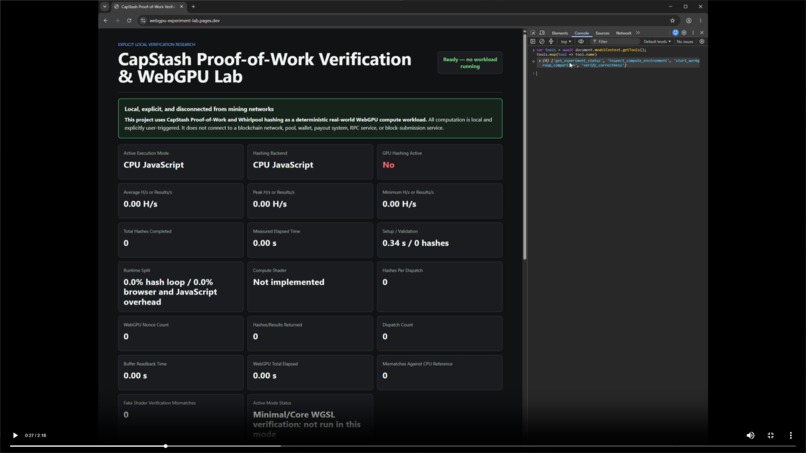Click the Compute Shader 'Not implemented' value

click(288, 282)
